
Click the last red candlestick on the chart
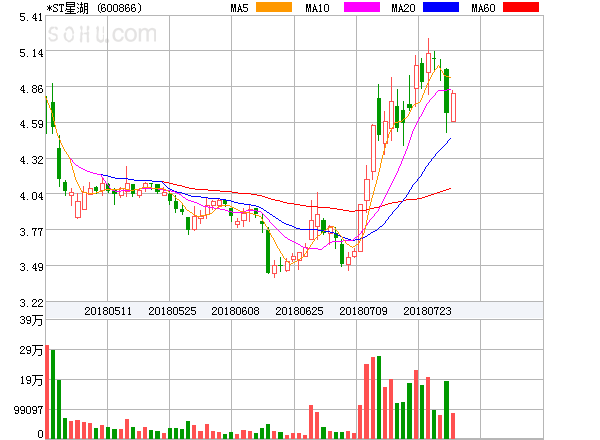(x=453, y=106)
